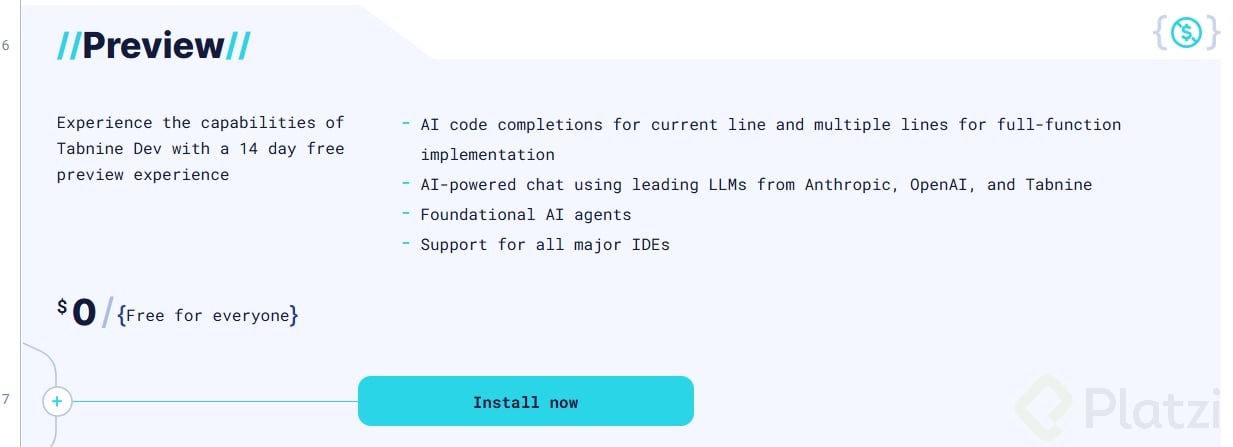1233x447 pixels.
Task: Click the "Free for everyone" label
Action: tap(208, 316)
